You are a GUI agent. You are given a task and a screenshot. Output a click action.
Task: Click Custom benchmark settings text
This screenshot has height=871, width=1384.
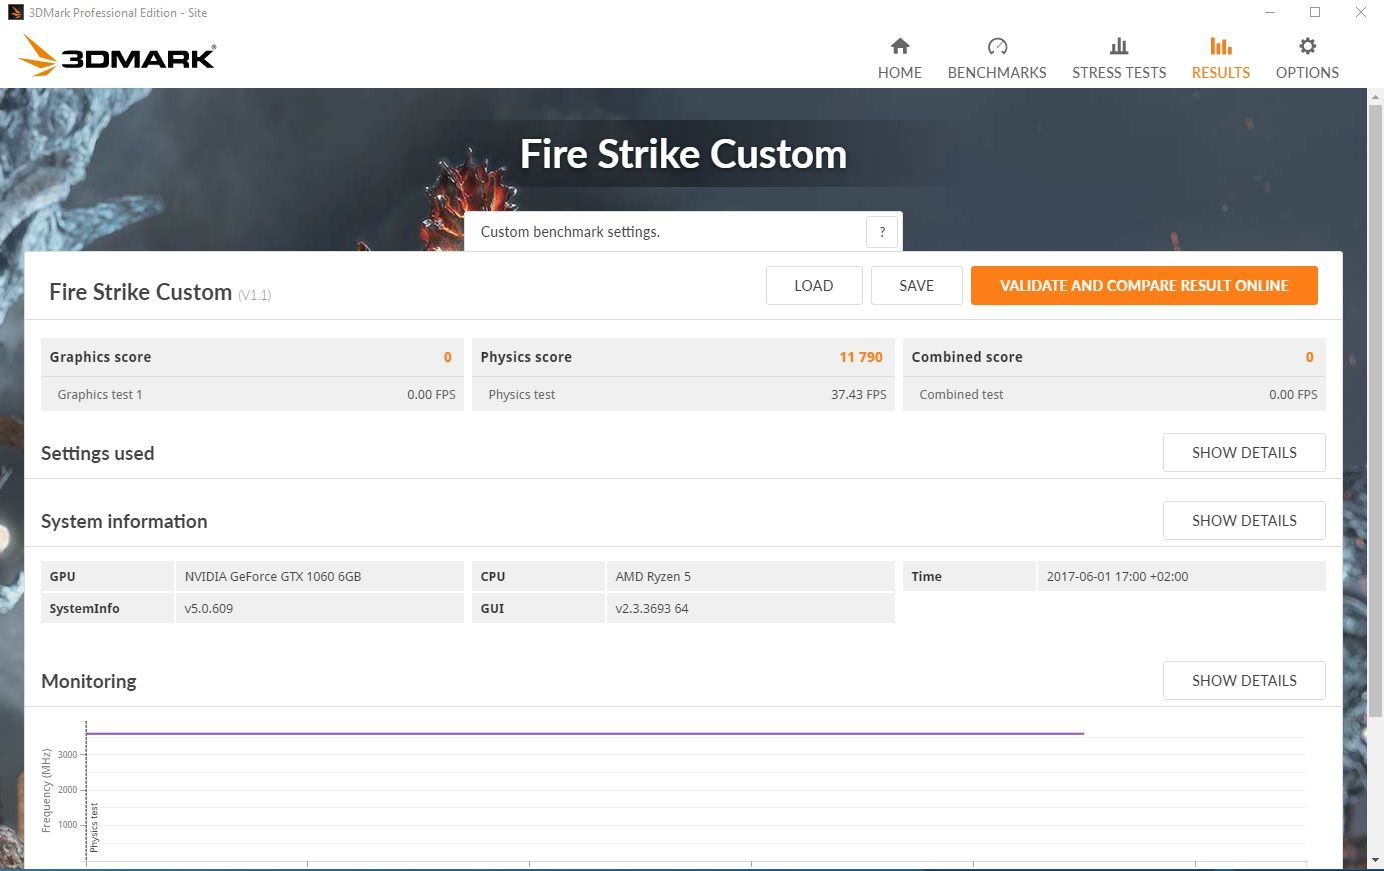570,232
